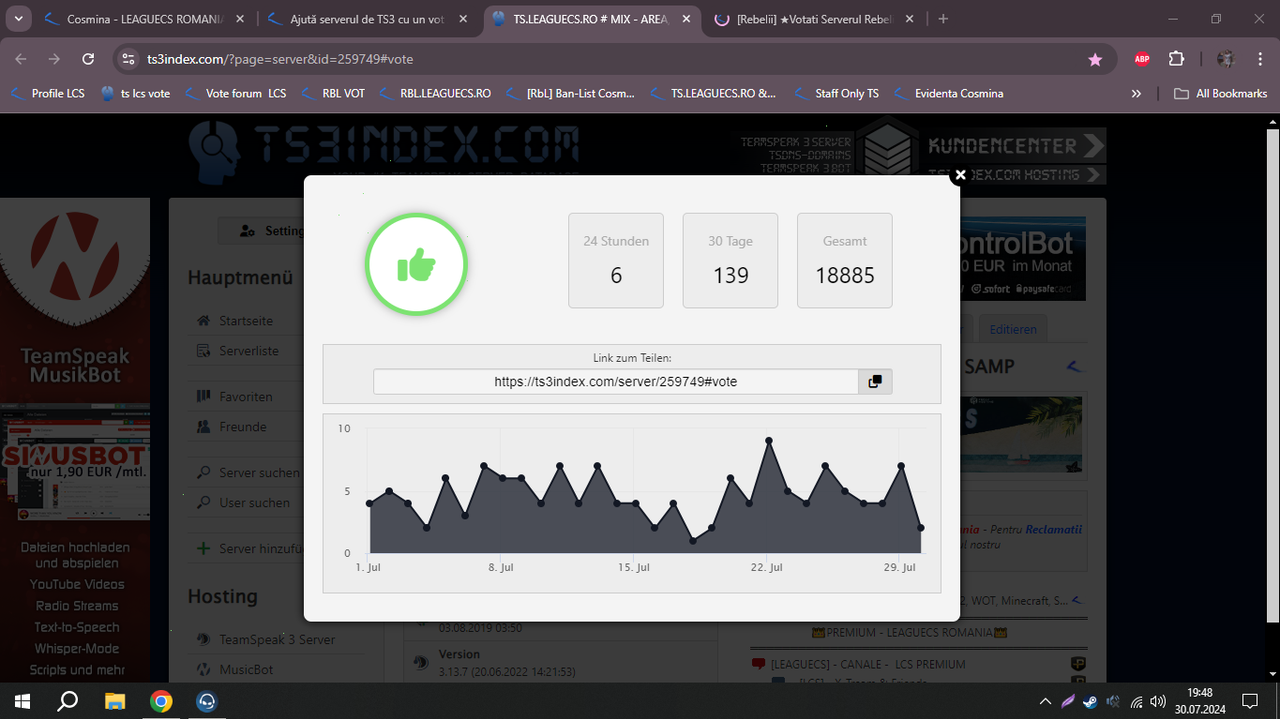This screenshot has width=1280, height=719.
Task: Click the Server hinzufügen plus entry
Action: click(x=247, y=549)
